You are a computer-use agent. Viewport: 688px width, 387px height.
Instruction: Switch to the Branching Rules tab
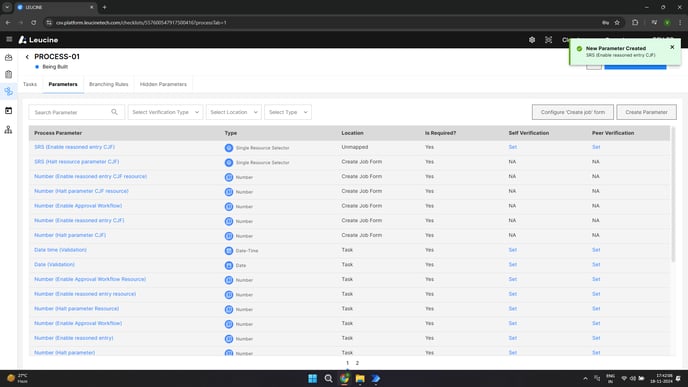click(x=108, y=84)
